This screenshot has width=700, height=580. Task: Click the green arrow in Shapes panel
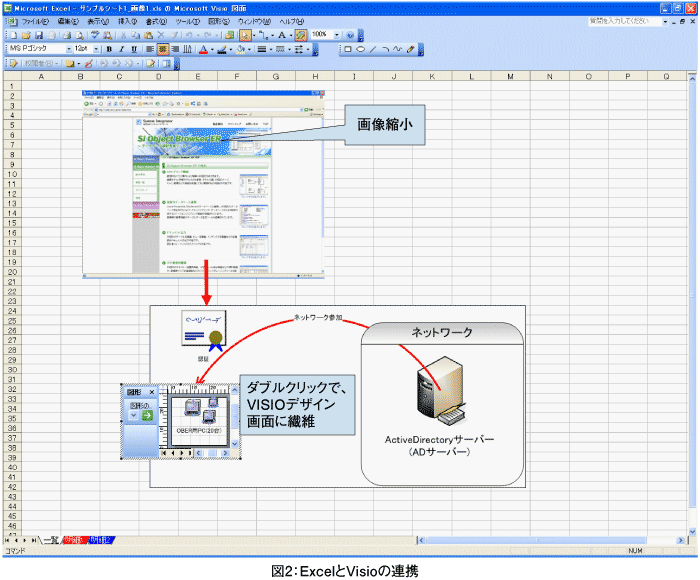tap(147, 416)
